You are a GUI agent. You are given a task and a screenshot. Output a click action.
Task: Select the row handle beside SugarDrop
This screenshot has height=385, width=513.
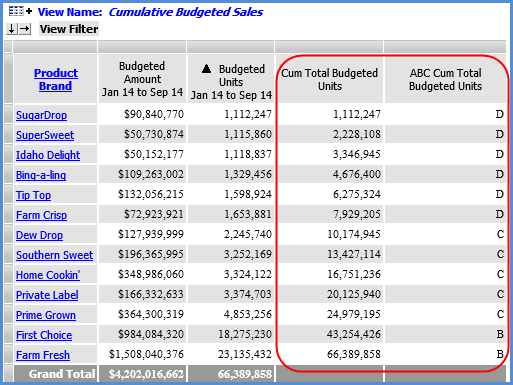coord(9,114)
